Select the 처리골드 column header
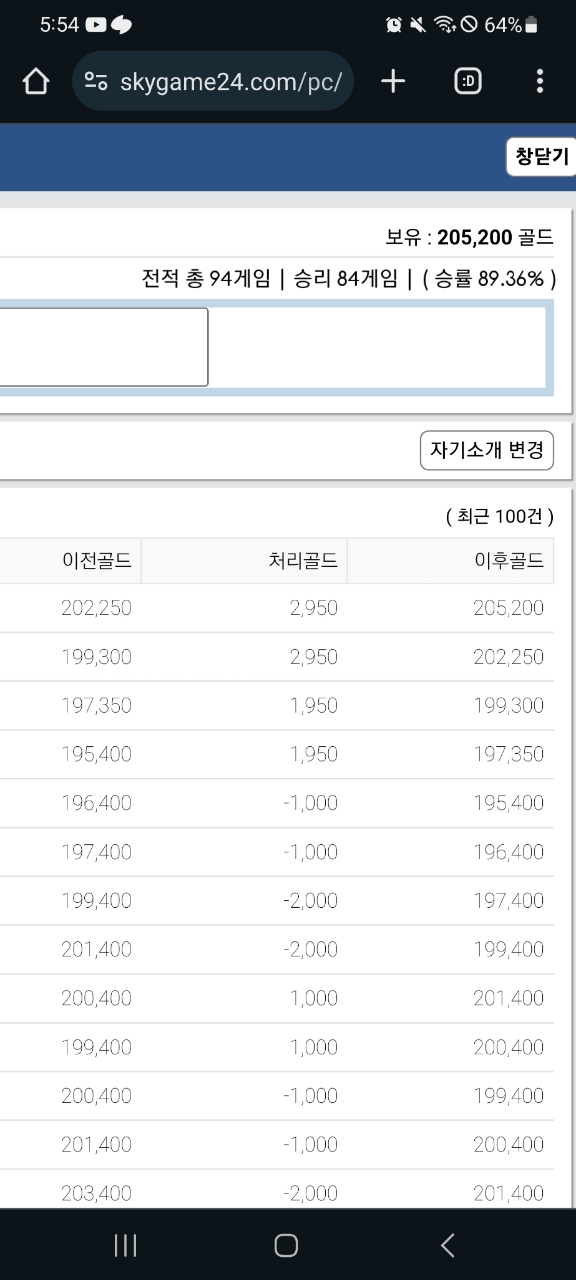This screenshot has height=1280, width=576. (244, 561)
